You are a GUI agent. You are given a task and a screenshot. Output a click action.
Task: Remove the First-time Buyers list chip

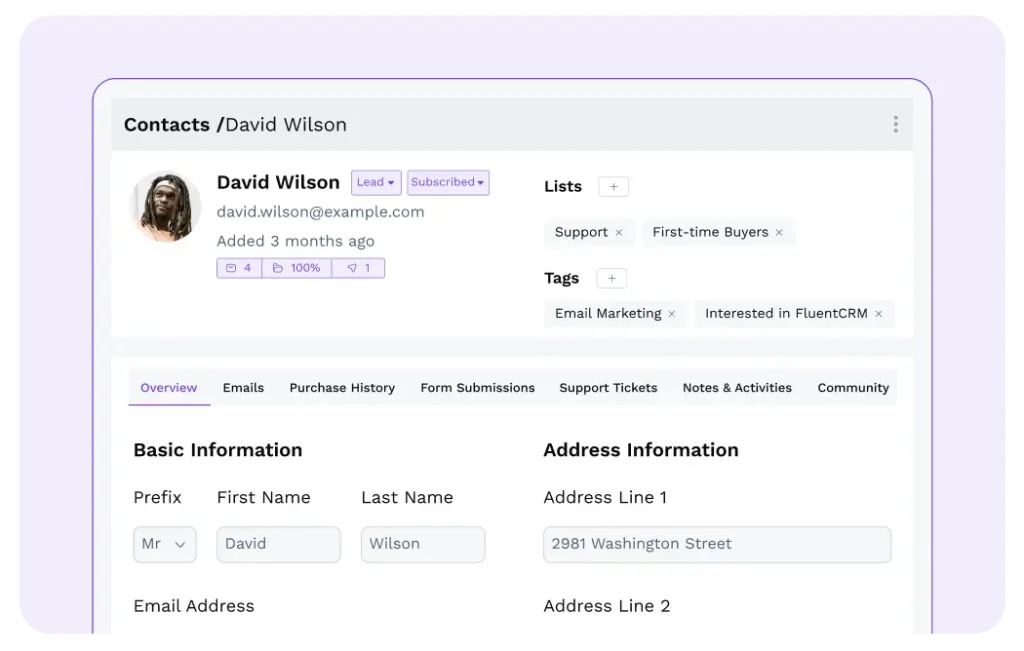click(779, 232)
